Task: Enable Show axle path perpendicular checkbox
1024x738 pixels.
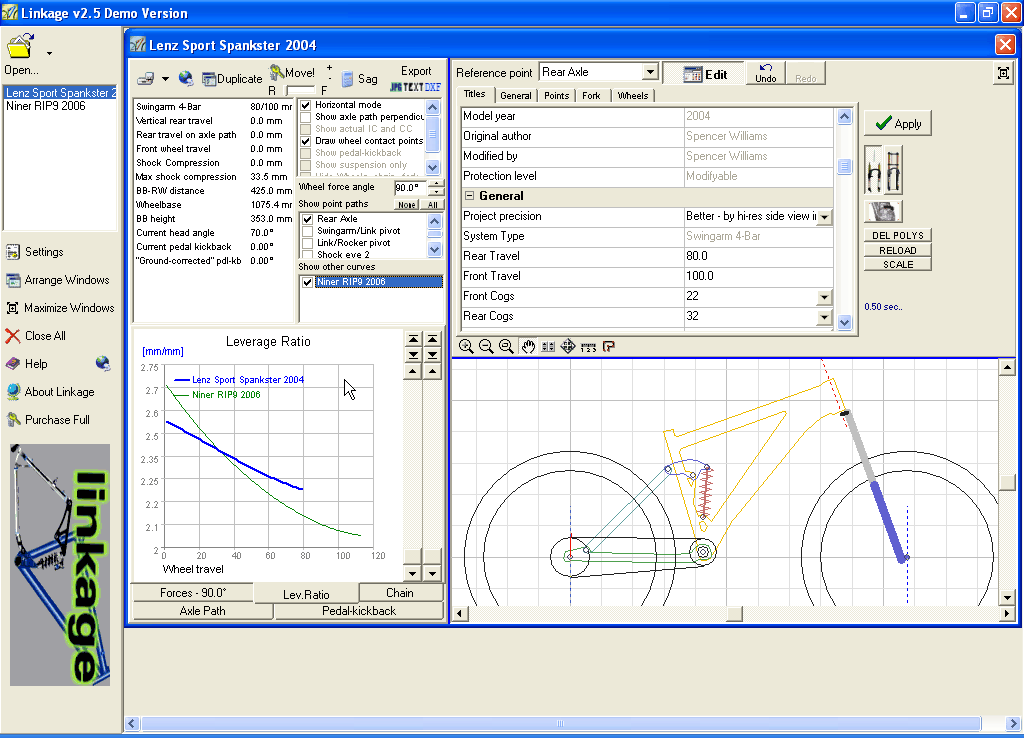Action: tap(305, 117)
